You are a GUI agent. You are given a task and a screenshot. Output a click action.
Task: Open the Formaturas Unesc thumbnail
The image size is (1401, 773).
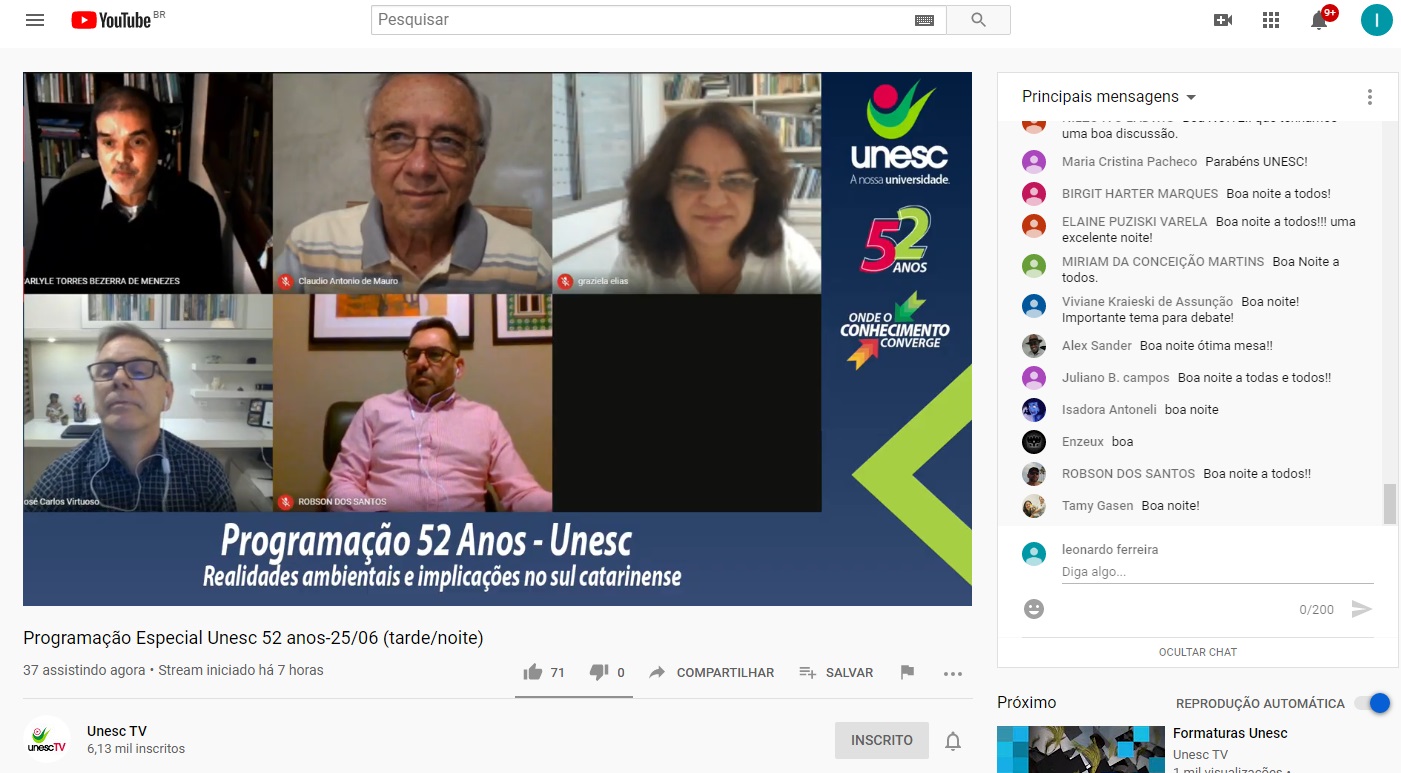point(1081,749)
